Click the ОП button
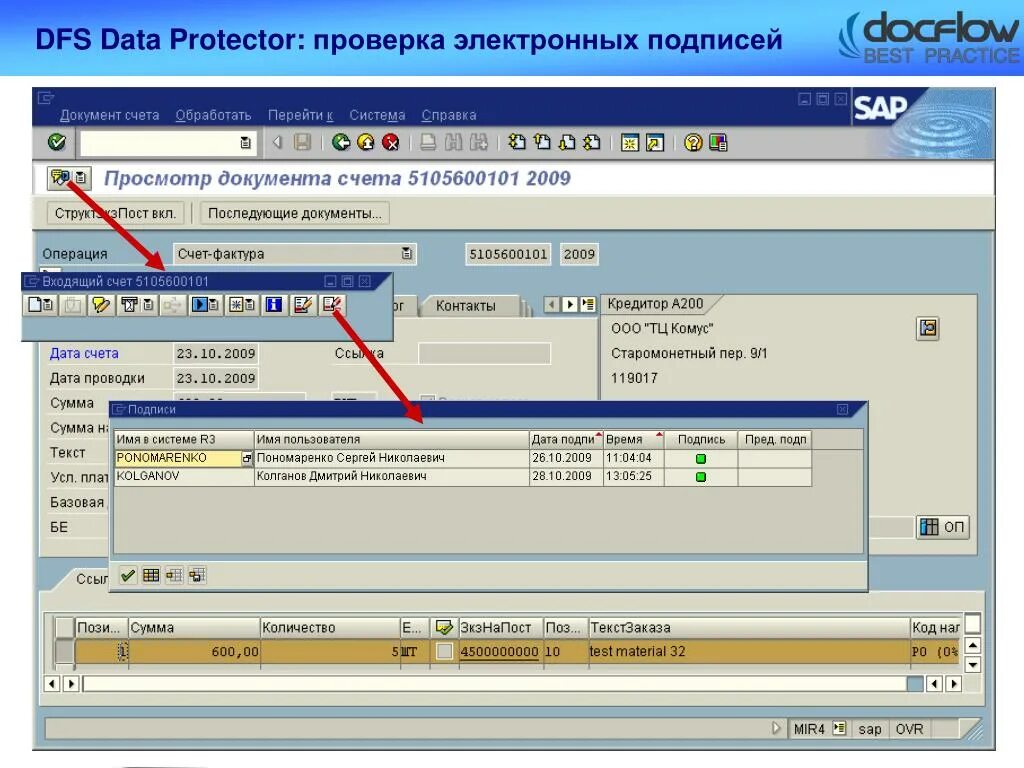 tap(942, 526)
